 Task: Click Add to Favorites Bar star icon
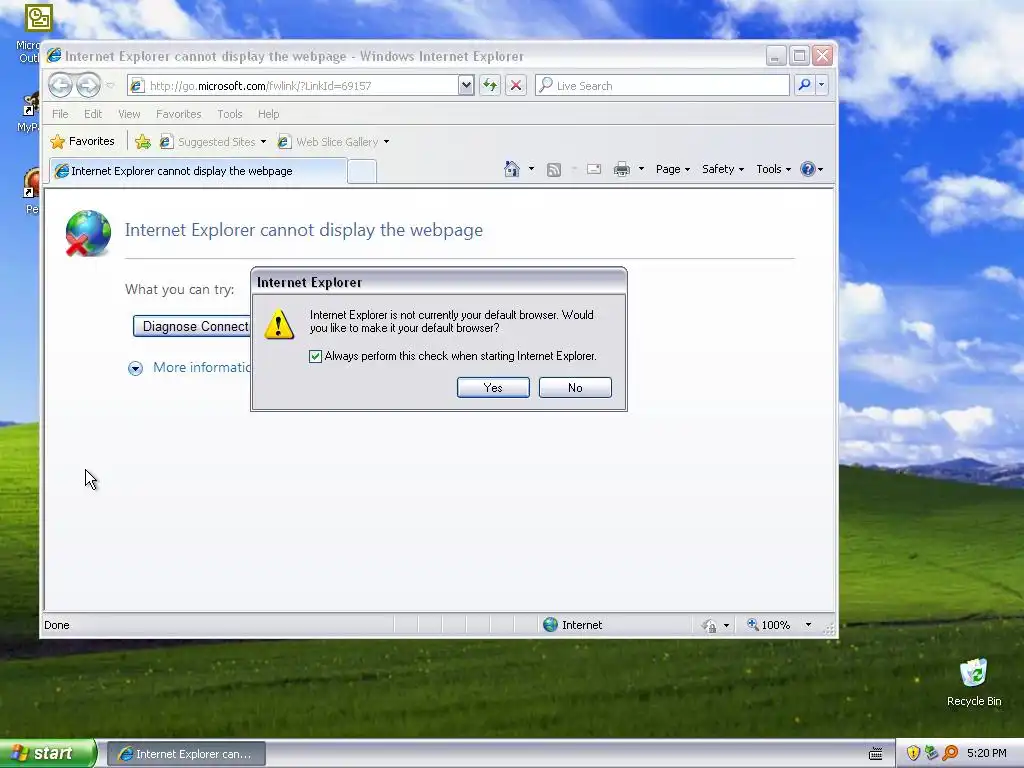[143, 141]
